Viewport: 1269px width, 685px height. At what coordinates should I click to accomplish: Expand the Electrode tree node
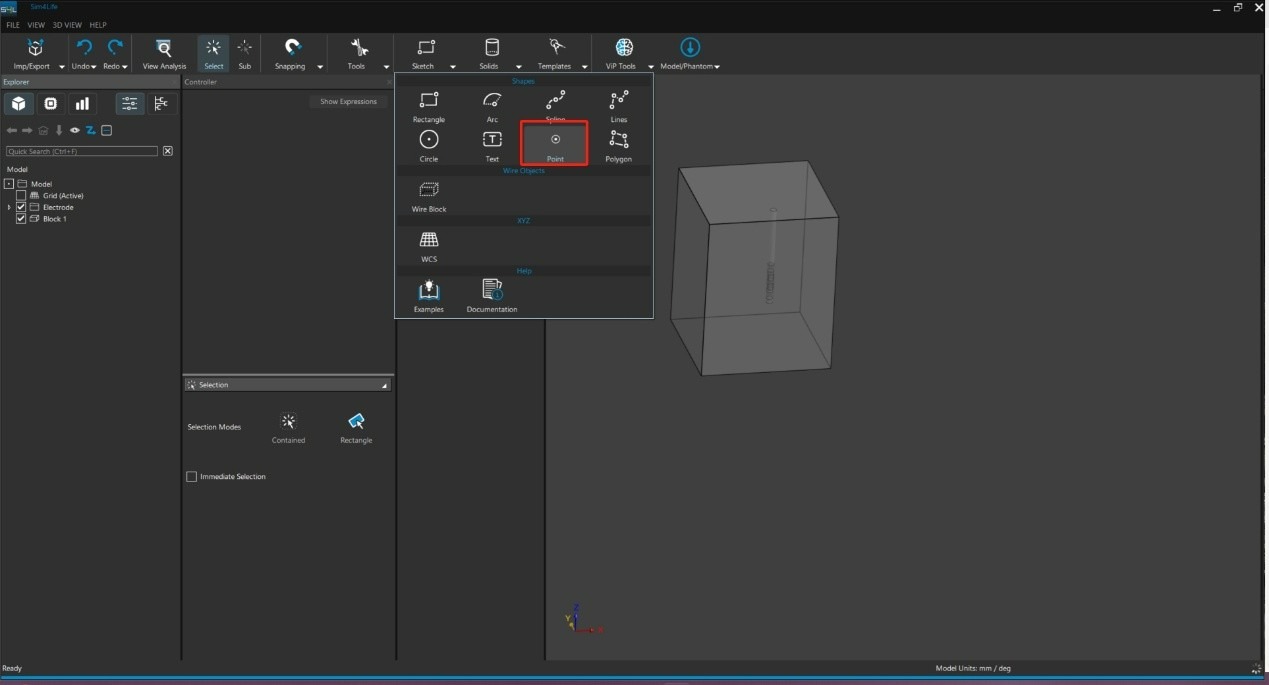[9, 207]
